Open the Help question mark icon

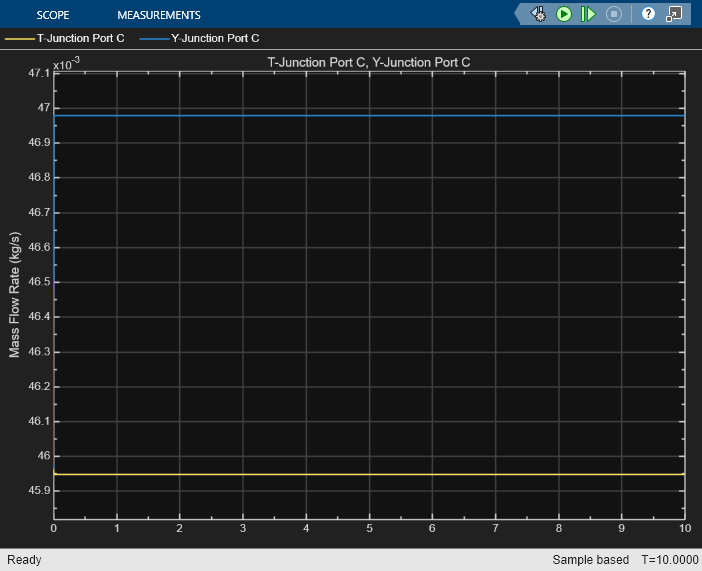(x=648, y=14)
